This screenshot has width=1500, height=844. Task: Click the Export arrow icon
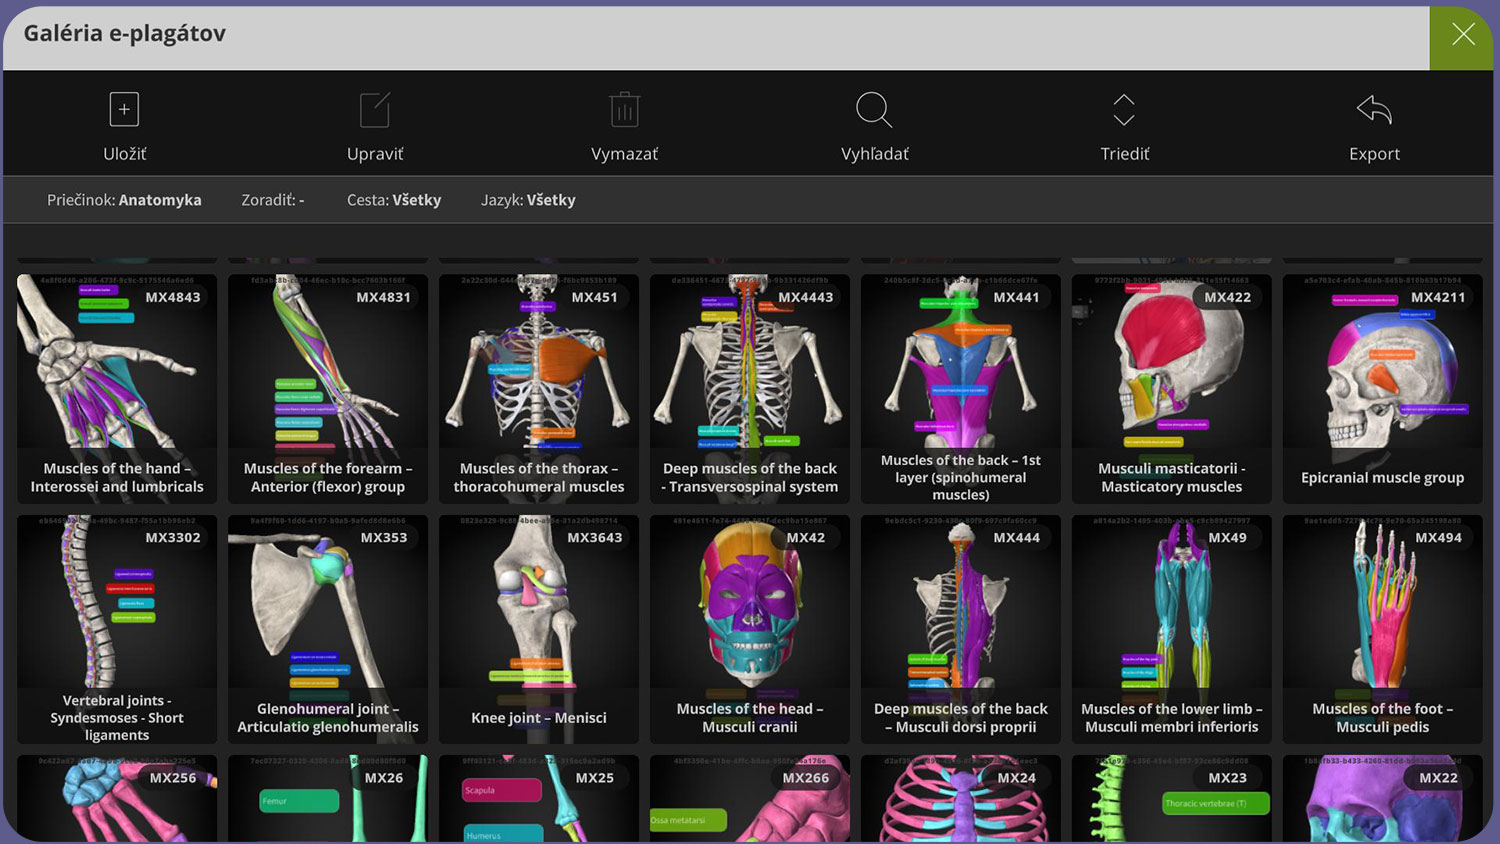tap(1374, 110)
